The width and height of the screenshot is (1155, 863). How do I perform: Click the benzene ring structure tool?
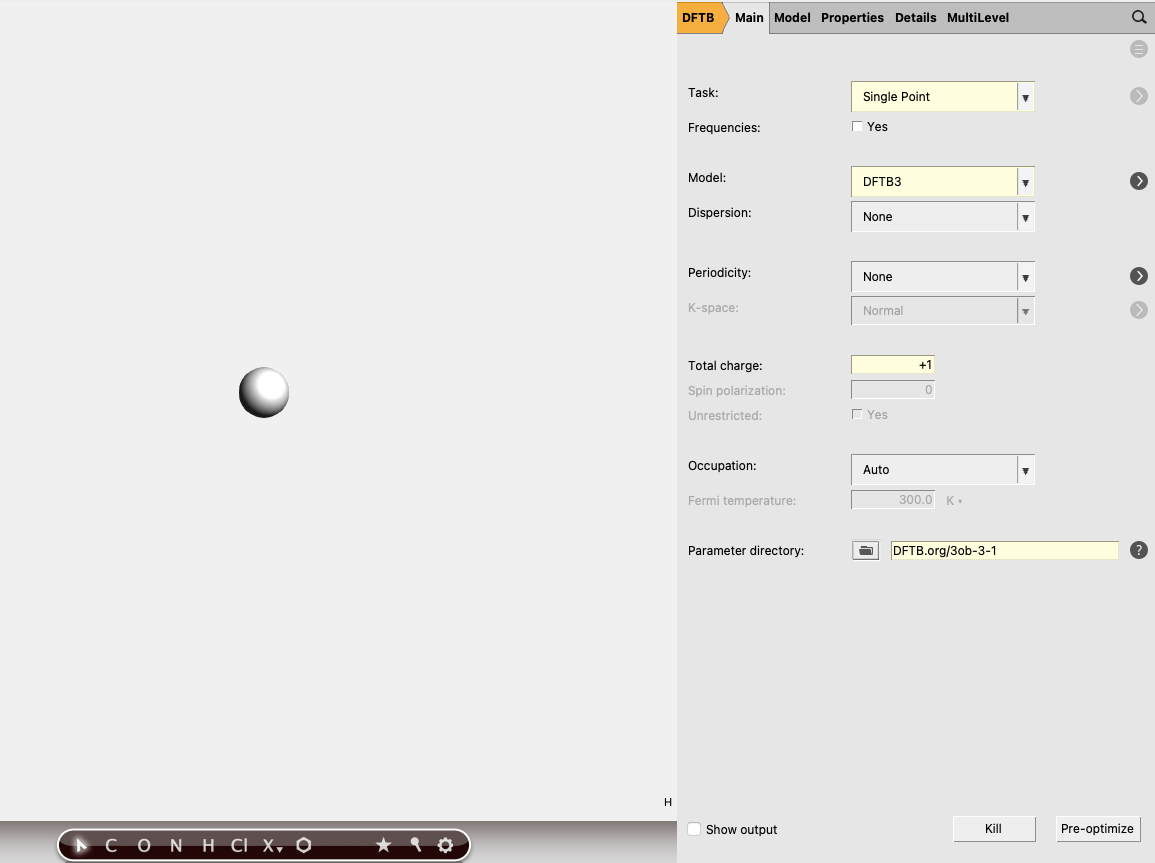[304, 845]
